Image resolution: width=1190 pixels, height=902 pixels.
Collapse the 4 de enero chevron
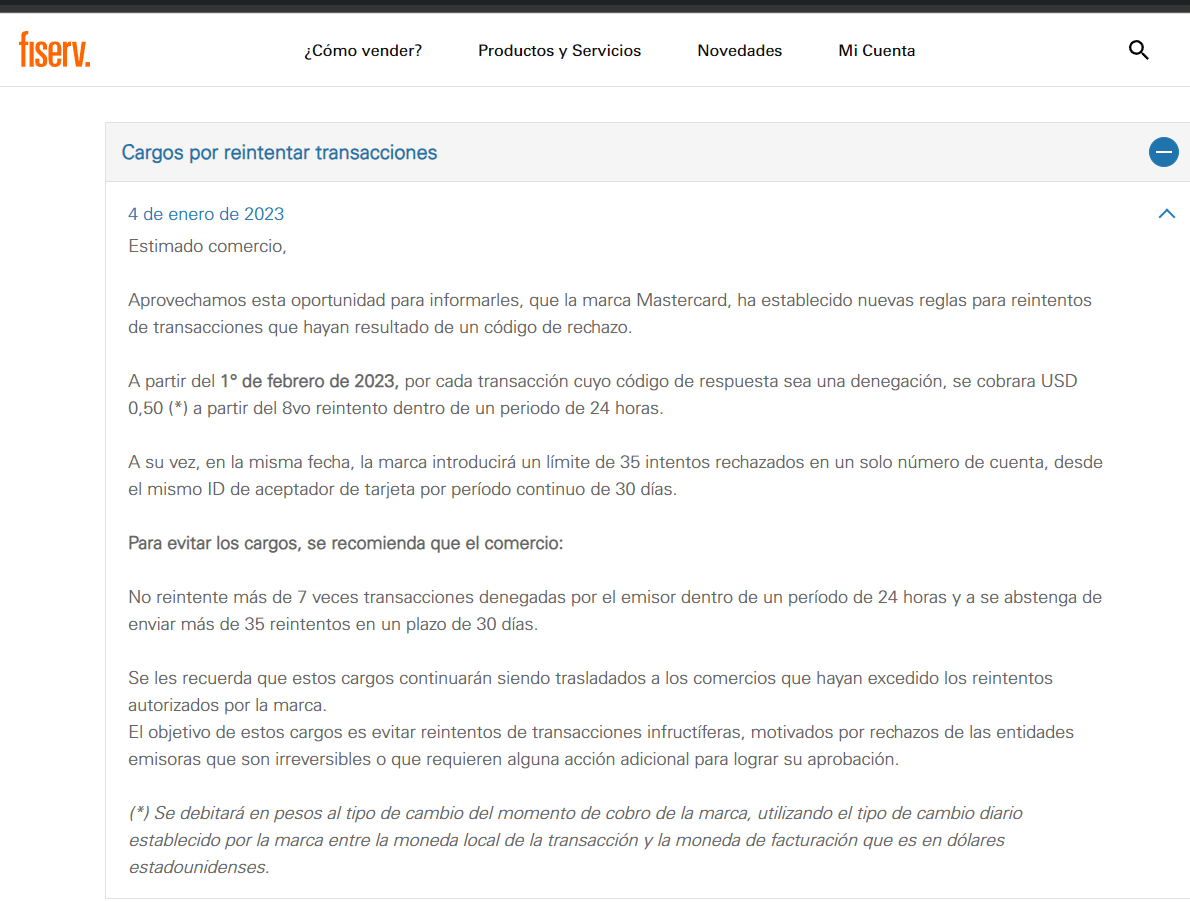[x=1166, y=214]
